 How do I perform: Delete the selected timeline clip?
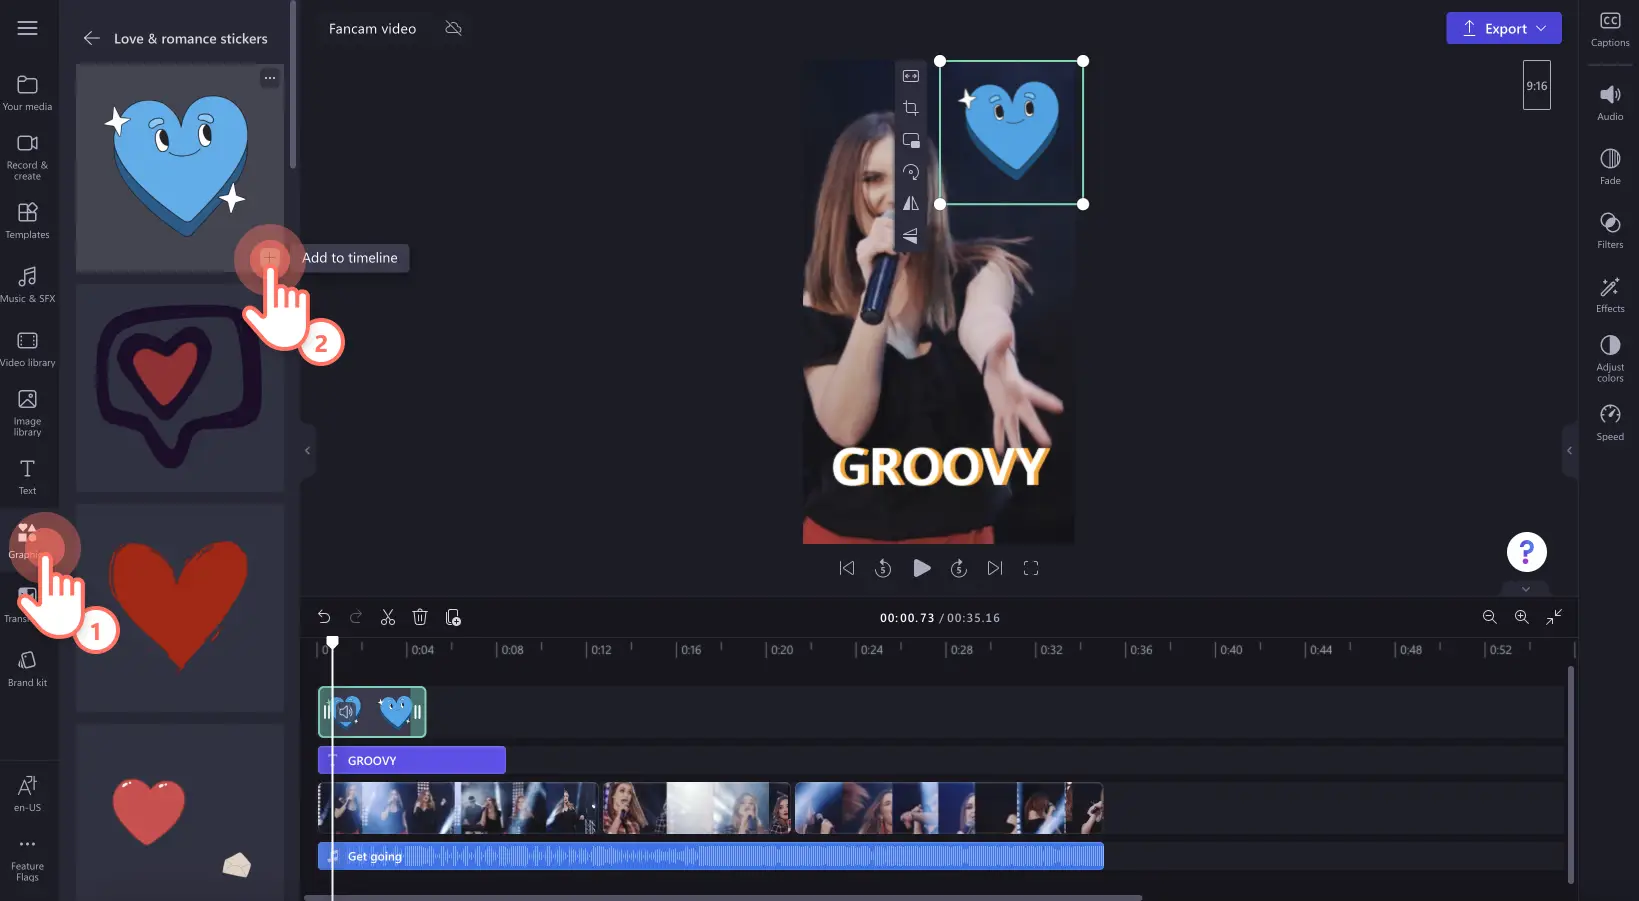[x=420, y=617]
